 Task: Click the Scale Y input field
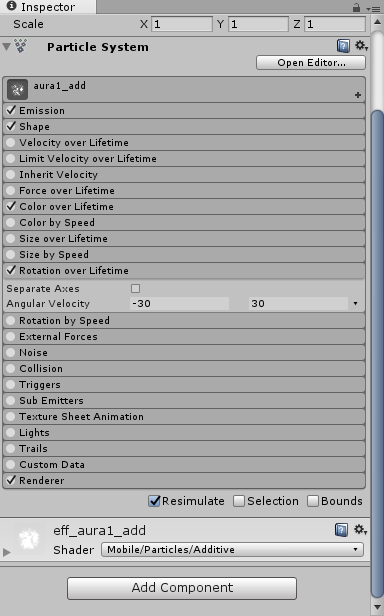pos(258,24)
